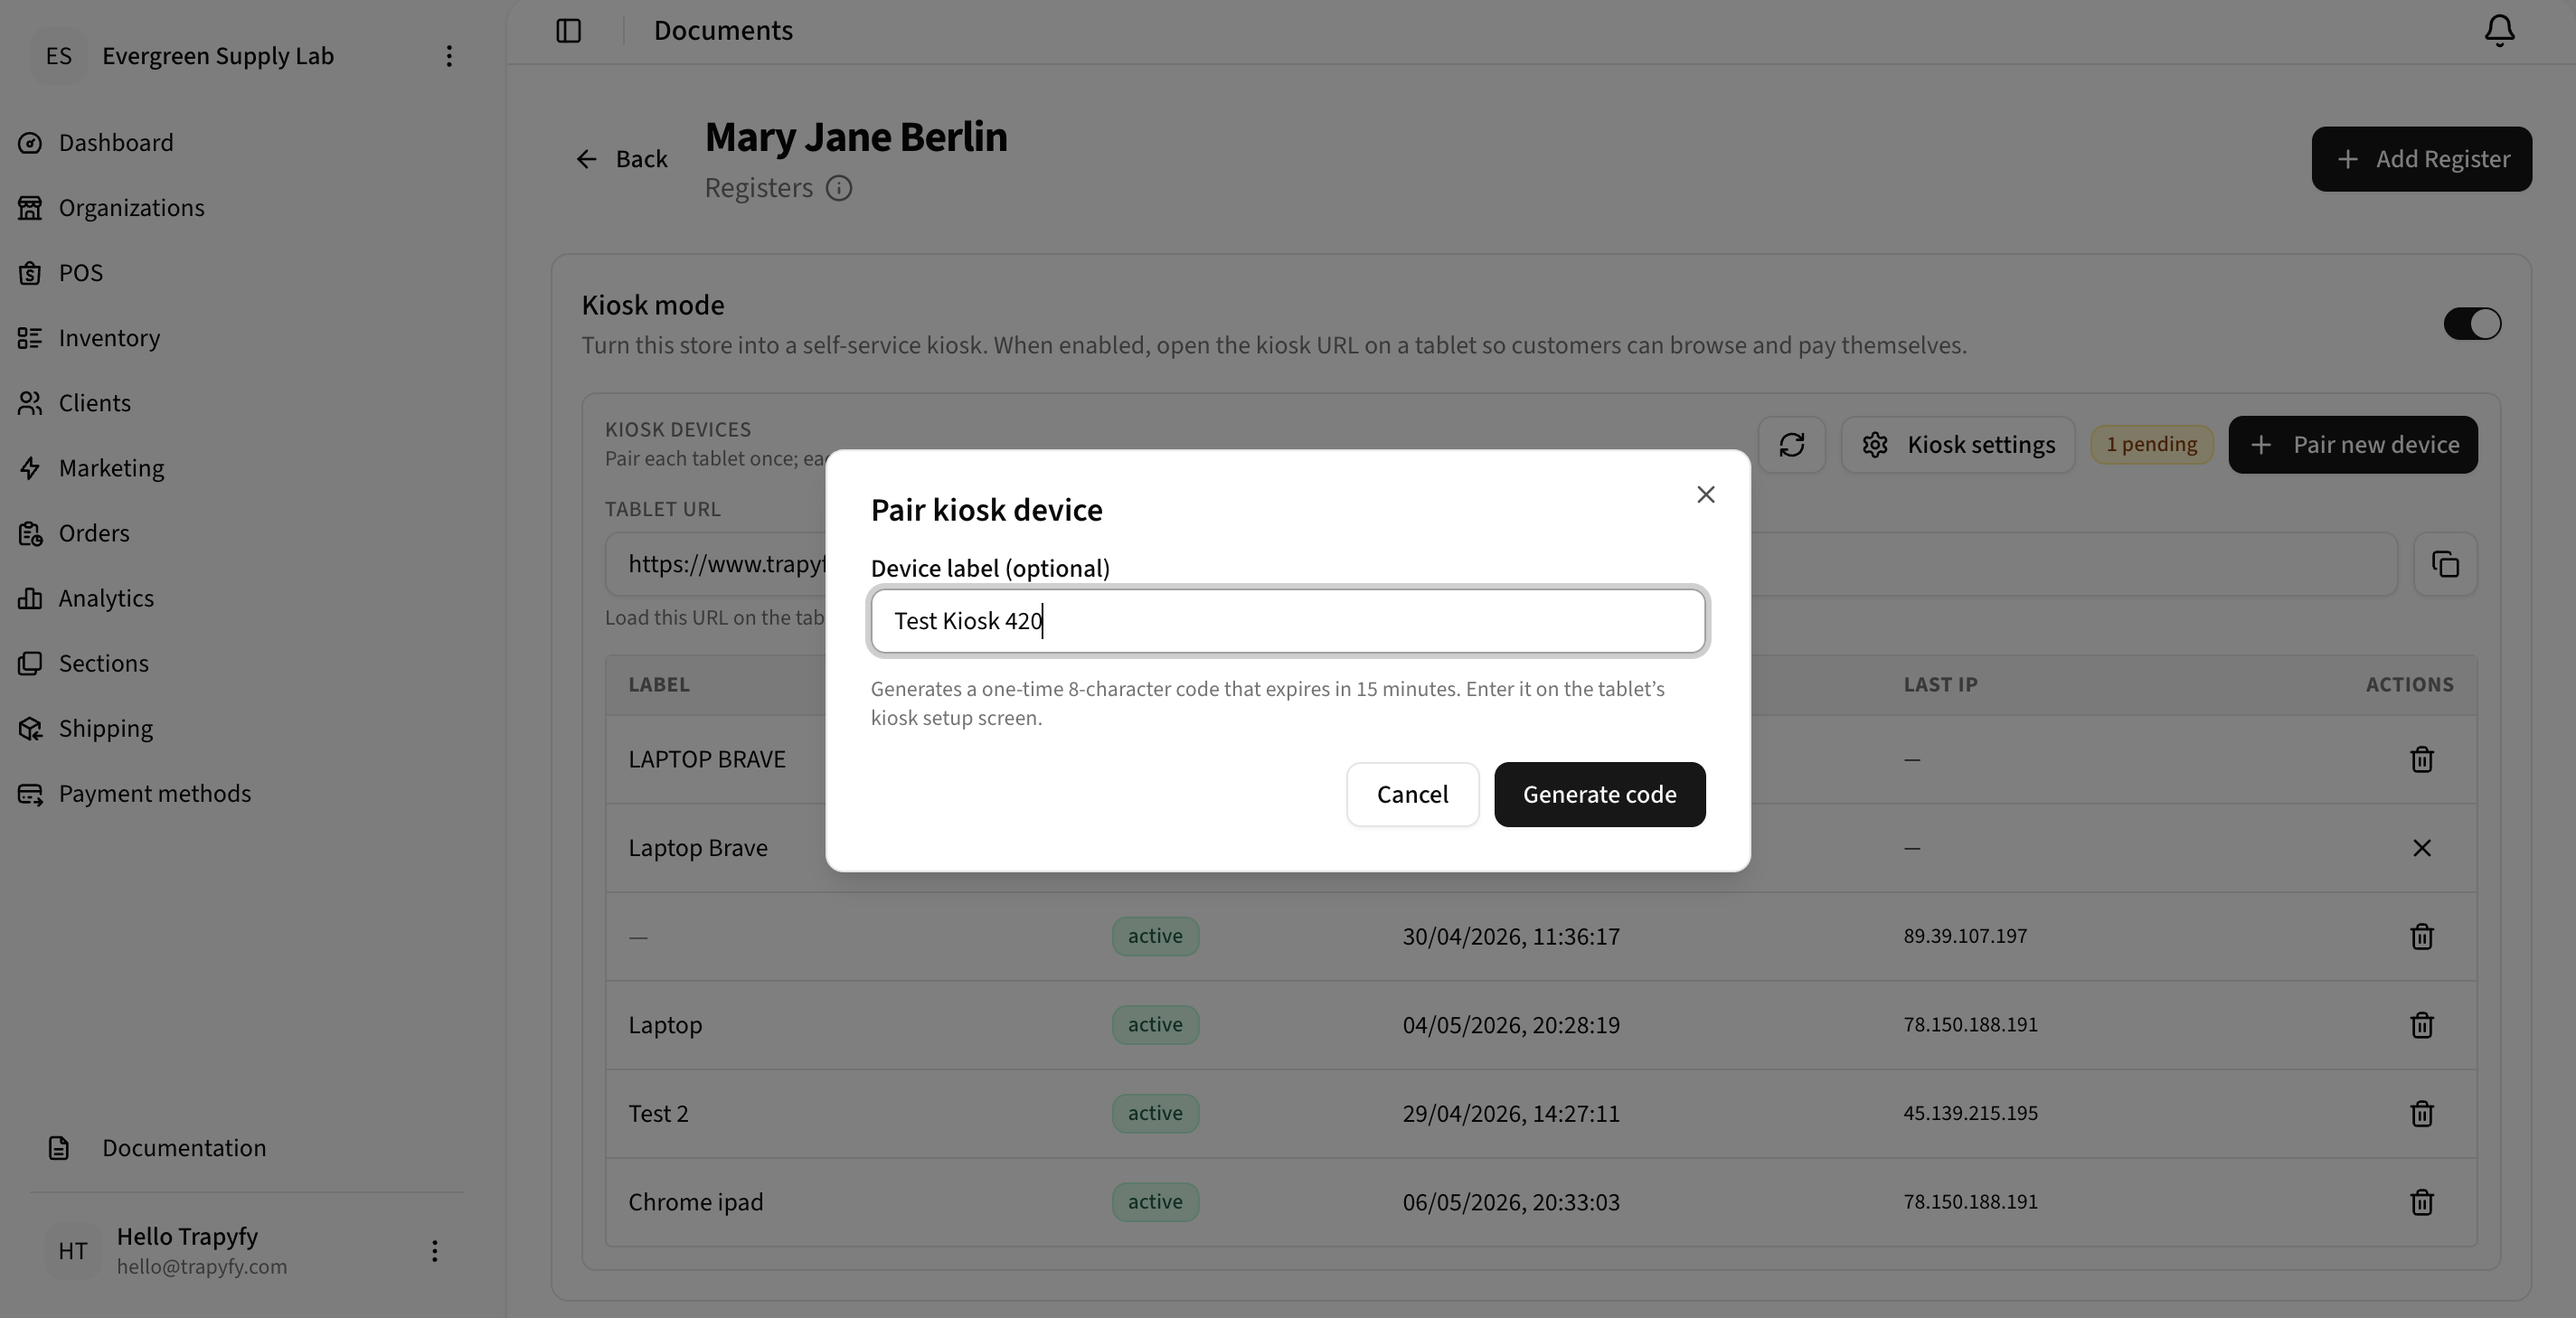Click Pair new device button
The width and height of the screenshot is (2576, 1318).
(2352, 445)
